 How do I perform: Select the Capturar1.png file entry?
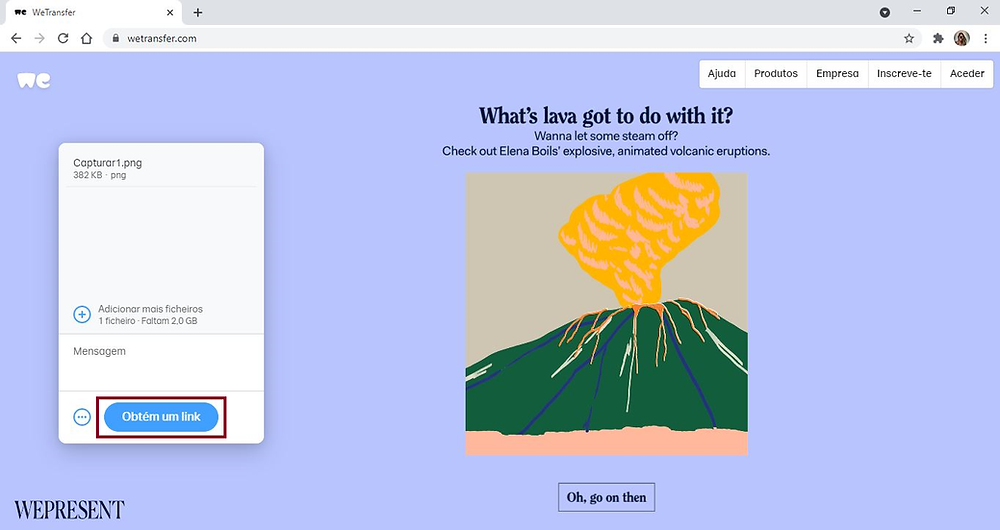click(161, 168)
